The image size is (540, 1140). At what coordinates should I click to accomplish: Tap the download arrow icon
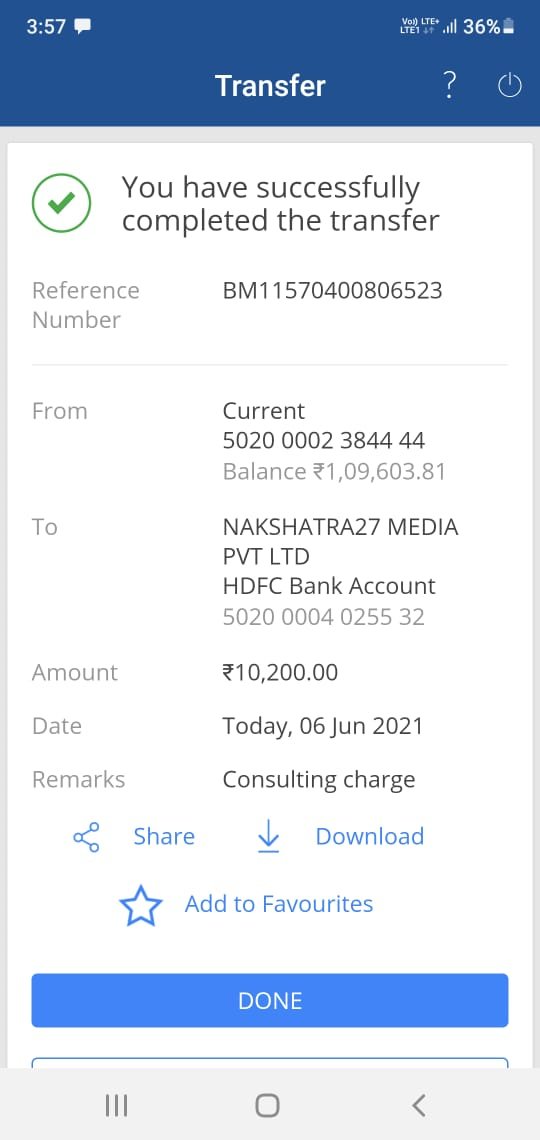tap(268, 837)
